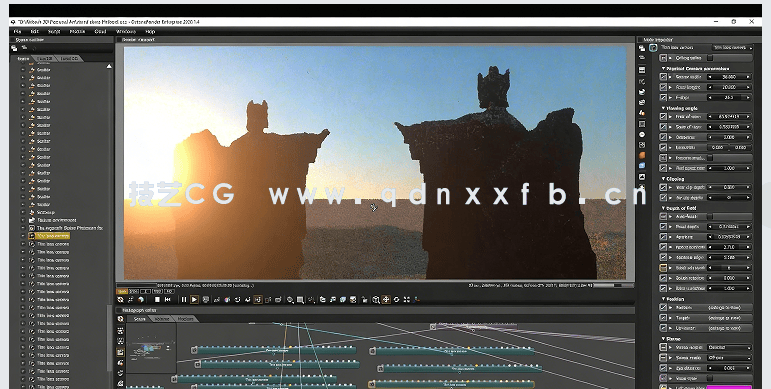Collapse the Viewing angle section
Viewport: 771px width, 389px height.
click(x=663, y=108)
